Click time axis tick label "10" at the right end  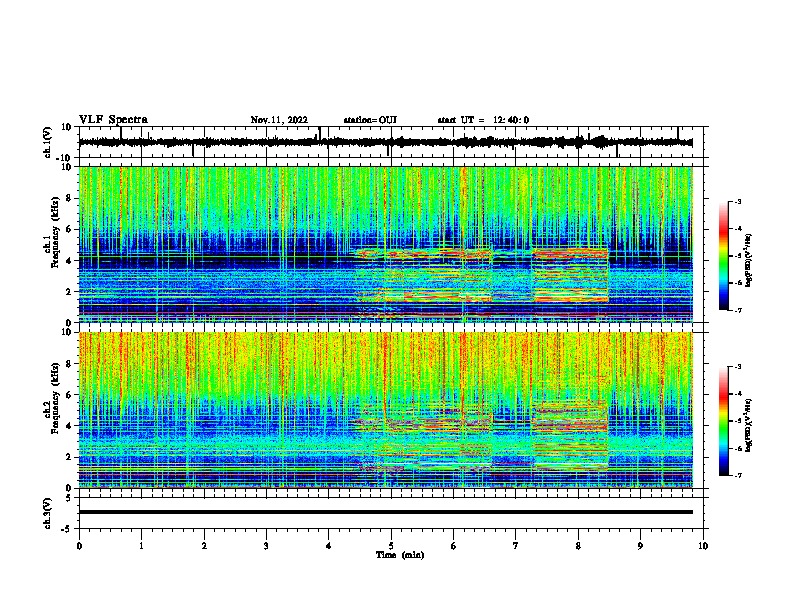tap(703, 546)
